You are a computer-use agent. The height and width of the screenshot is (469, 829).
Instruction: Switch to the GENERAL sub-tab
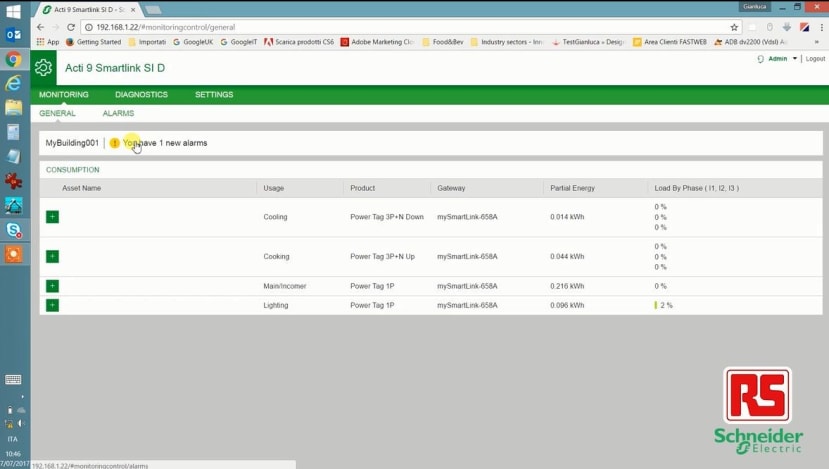tap(57, 113)
